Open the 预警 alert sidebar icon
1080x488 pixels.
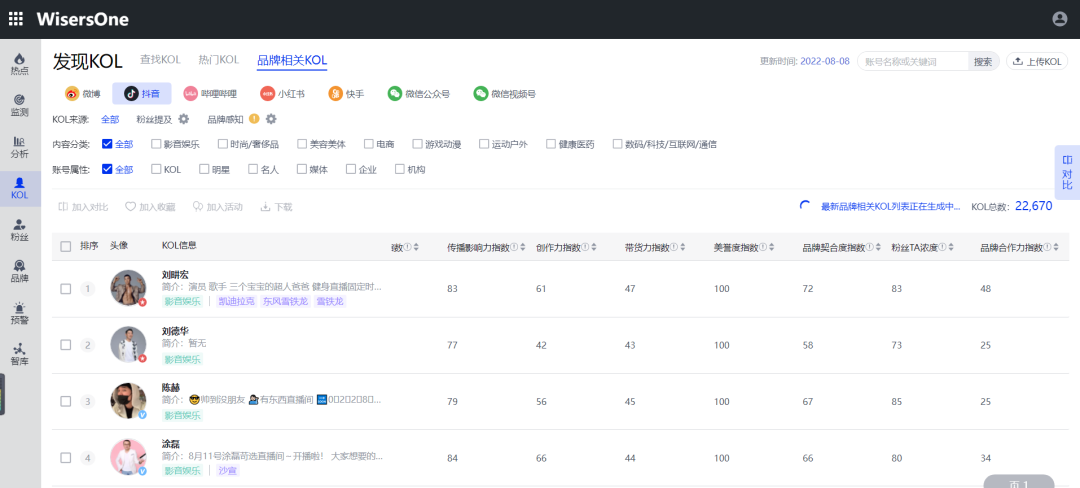tap(20, 313)
